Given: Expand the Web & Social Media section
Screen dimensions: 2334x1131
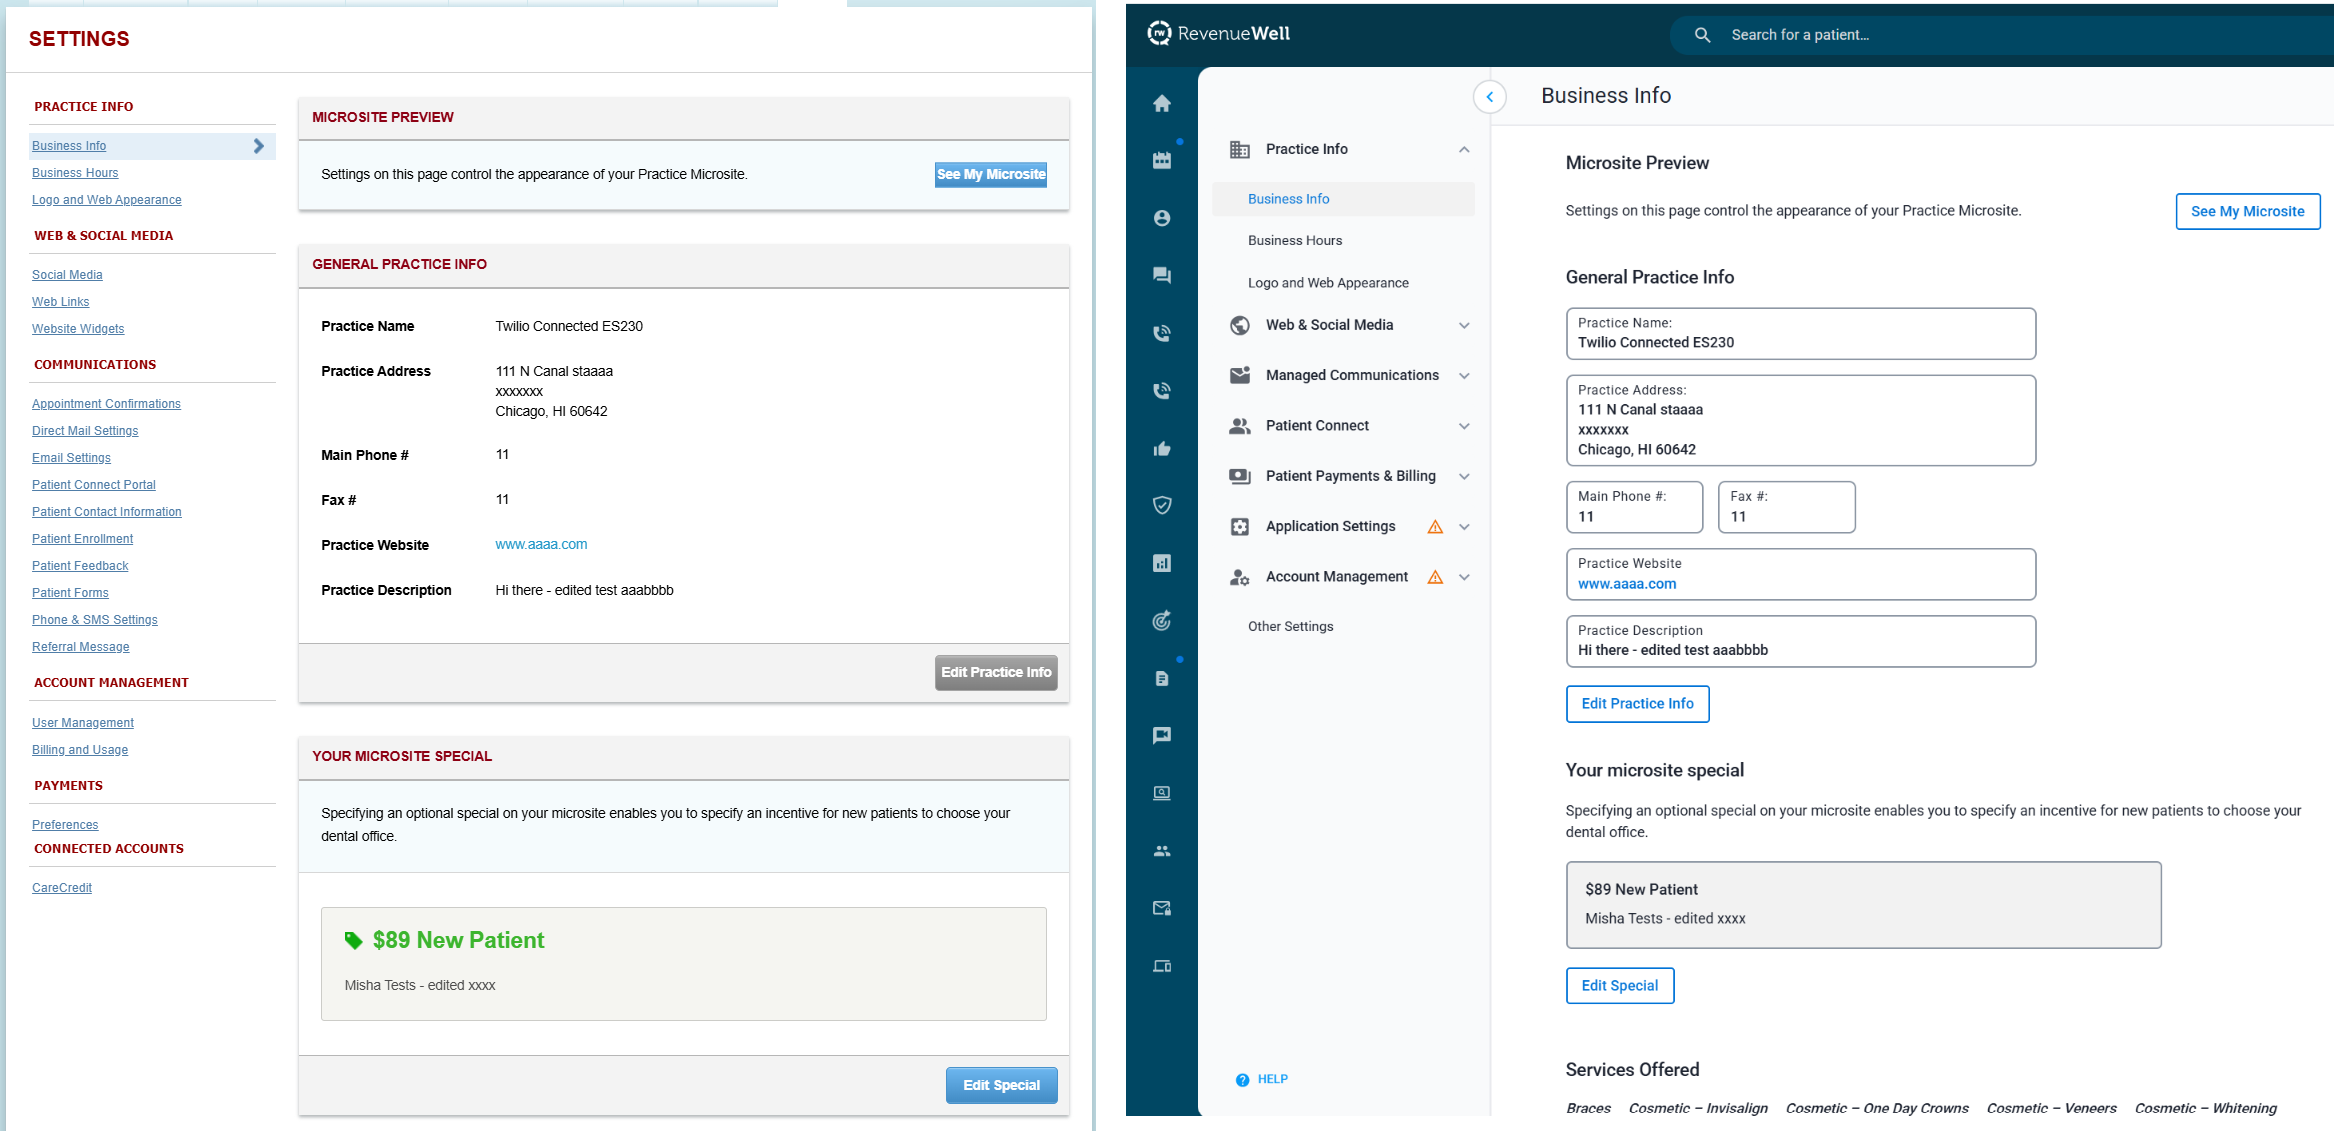Looking at the screenshot, I should coord(1463,325).
